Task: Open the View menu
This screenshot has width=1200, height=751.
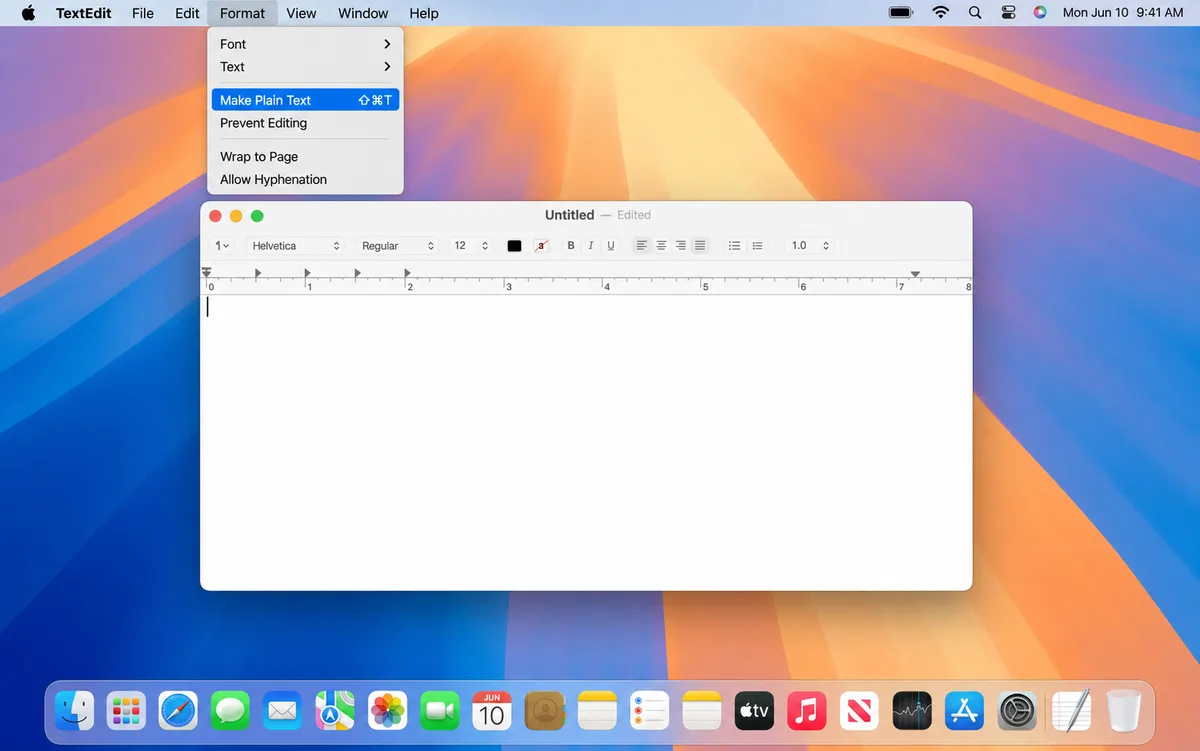Action: [301, 13]
